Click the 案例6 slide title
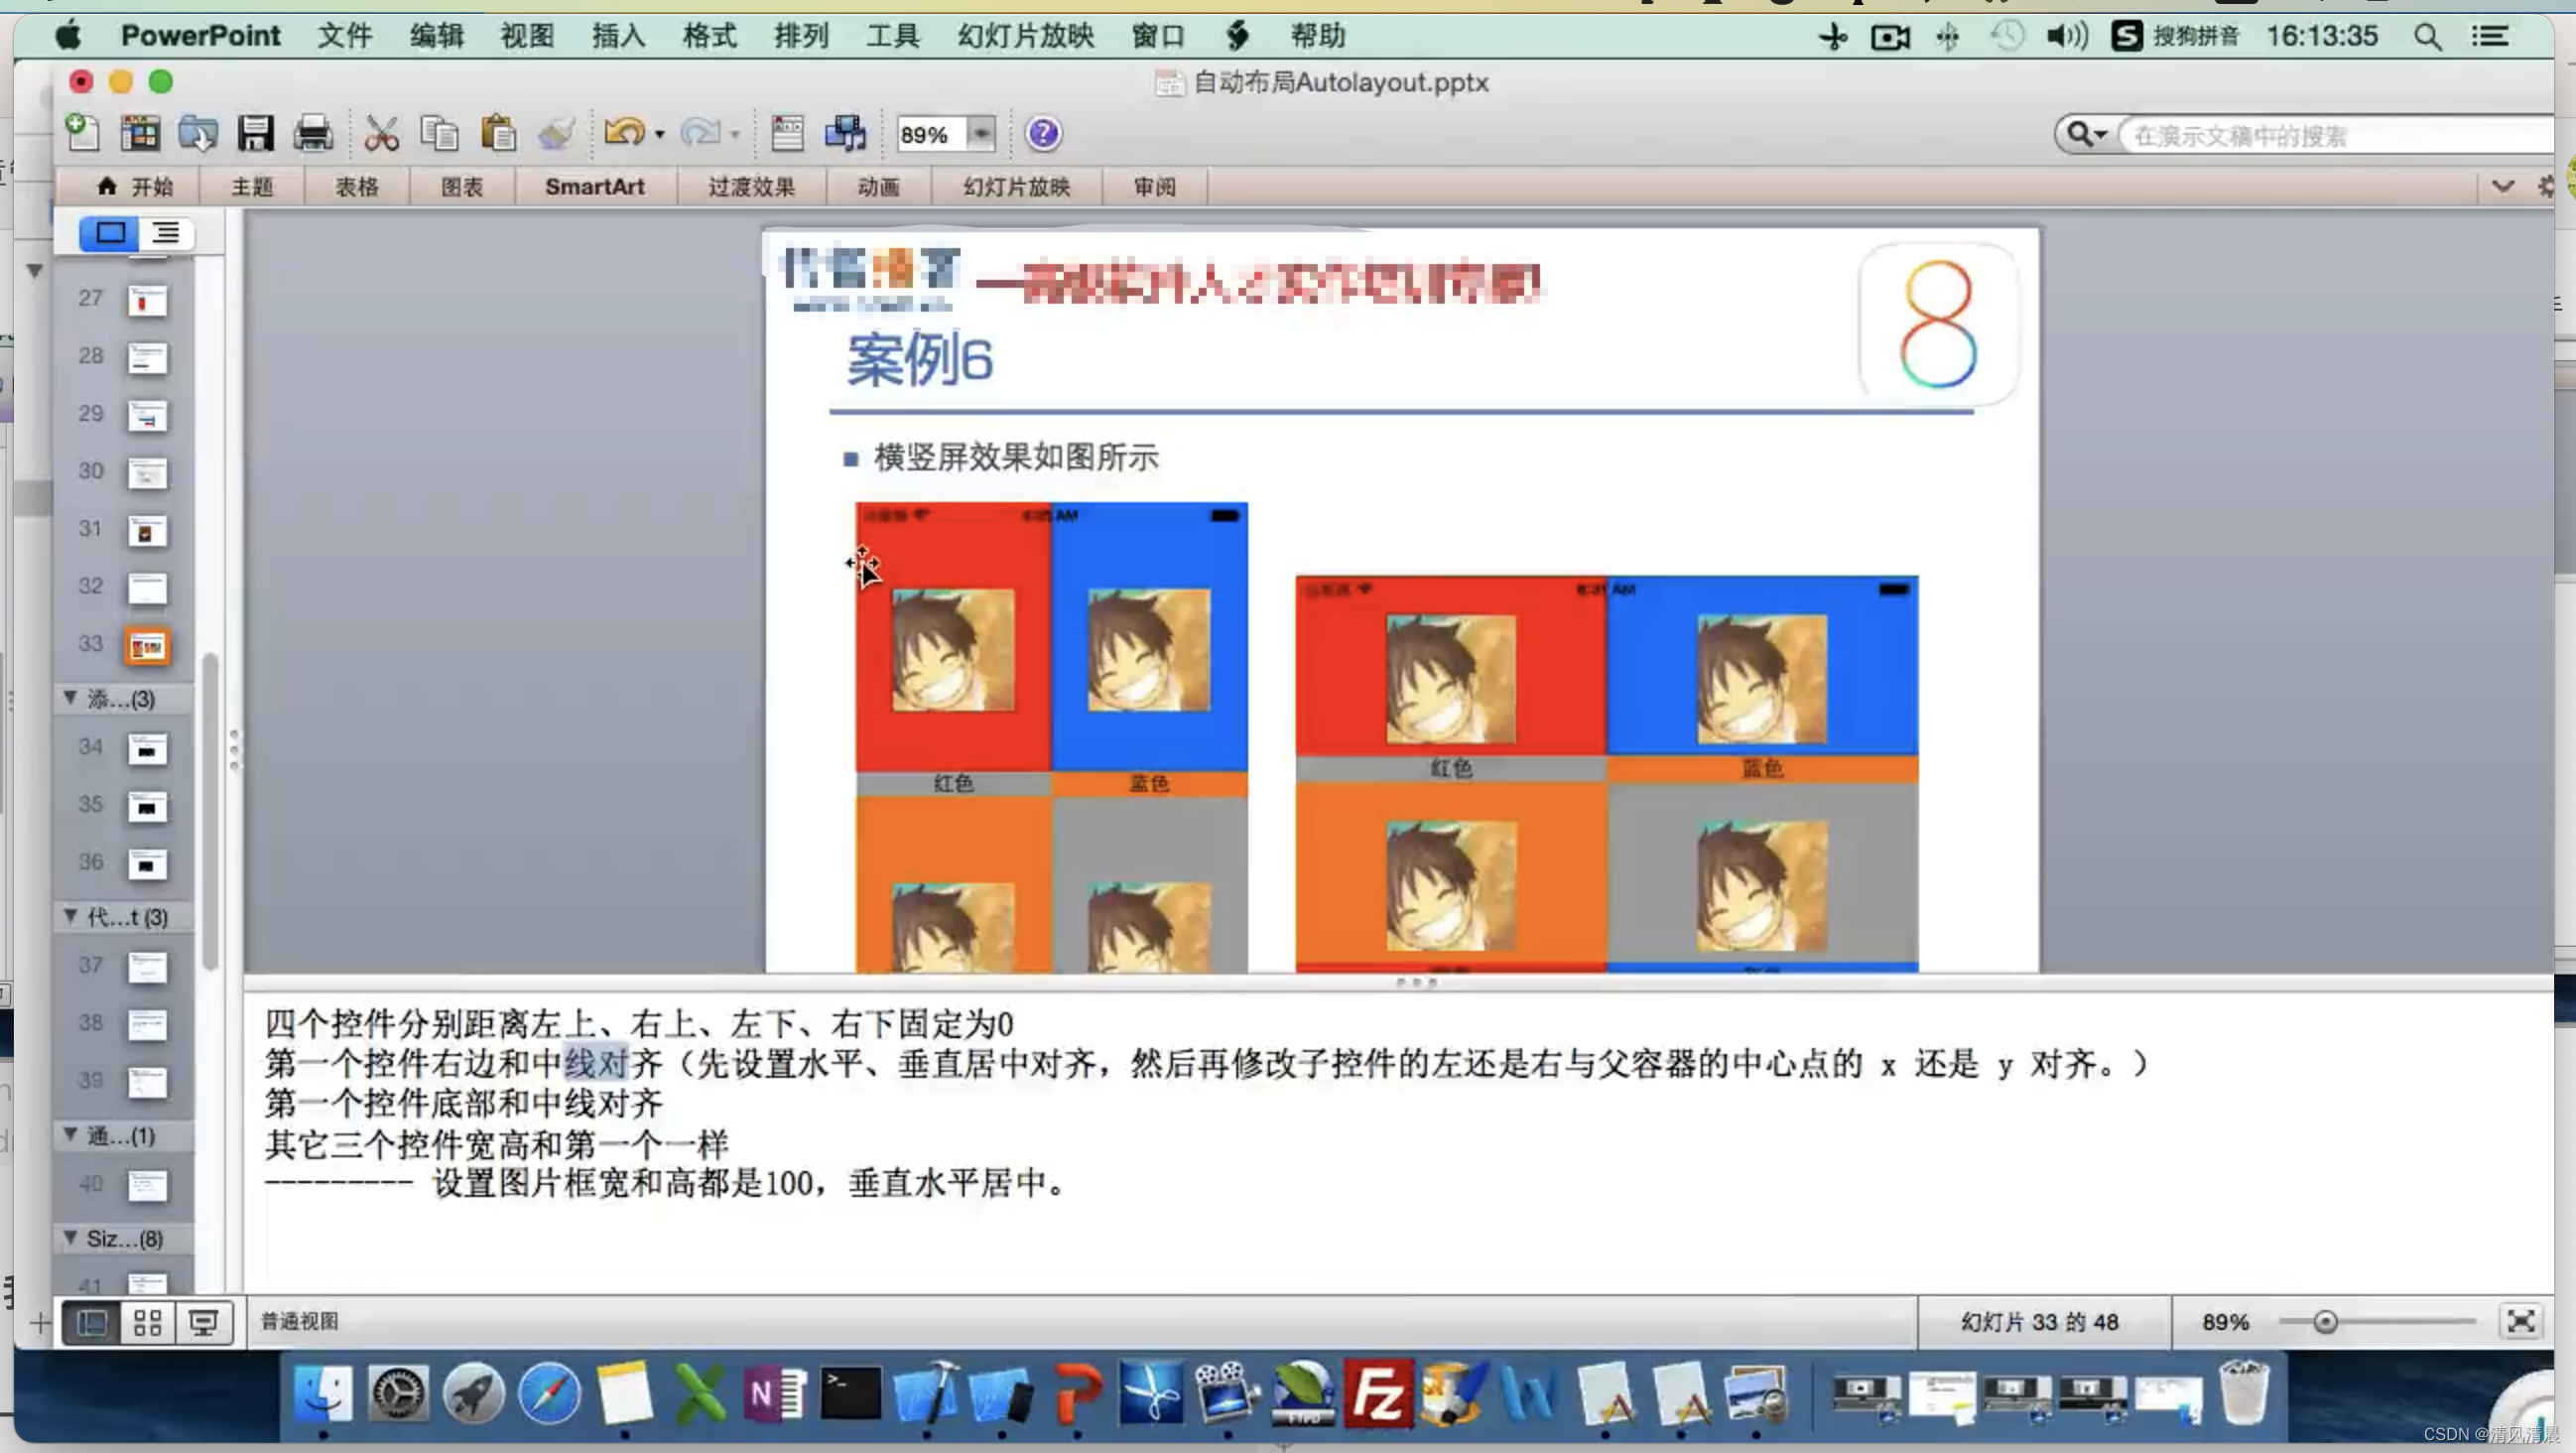Screen dimensions: 2576x1453 pyautogui.click(x=919, y=360)
